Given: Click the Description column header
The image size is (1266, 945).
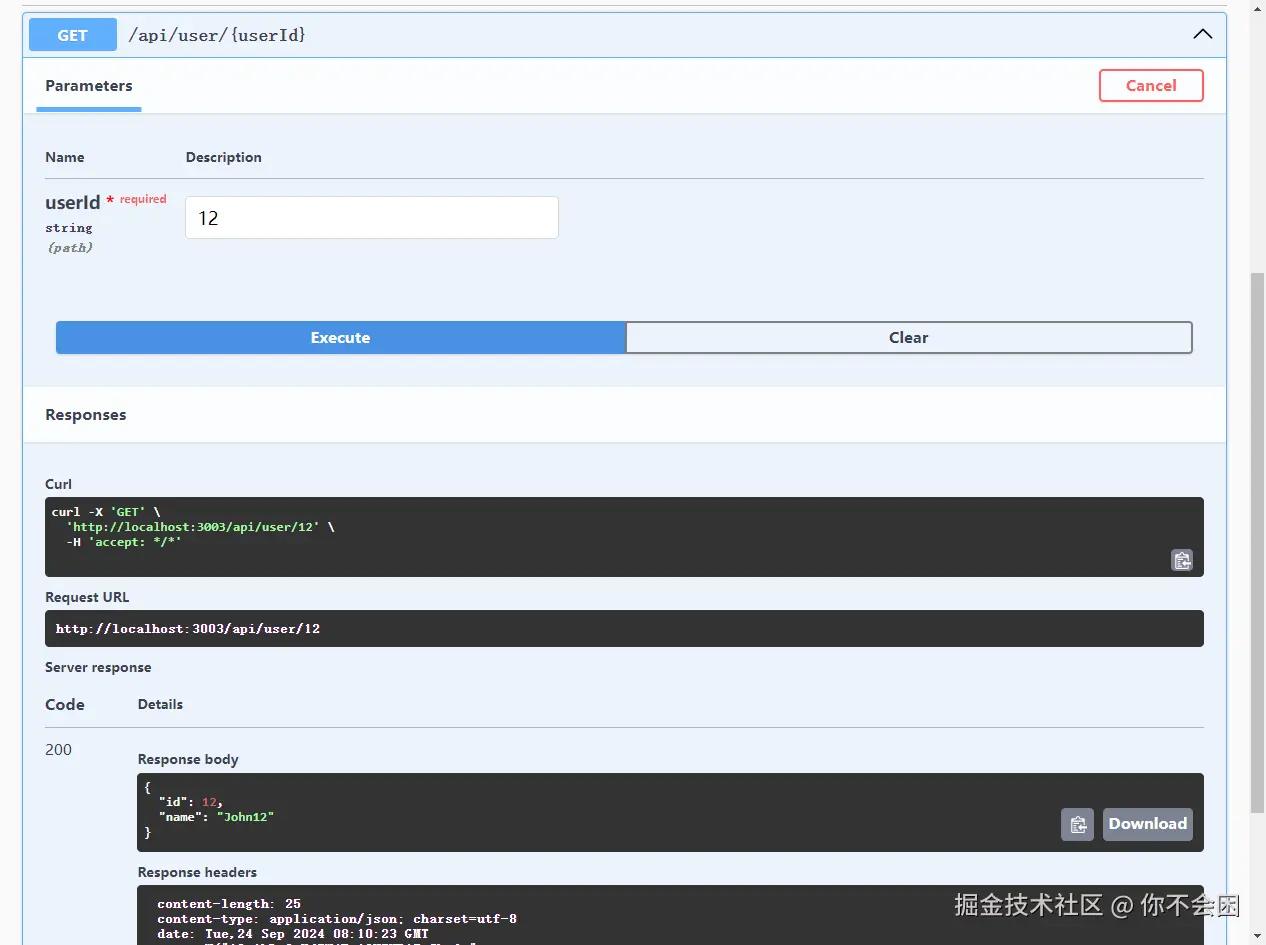Looking at the screenshot, I should pos(224,158).
